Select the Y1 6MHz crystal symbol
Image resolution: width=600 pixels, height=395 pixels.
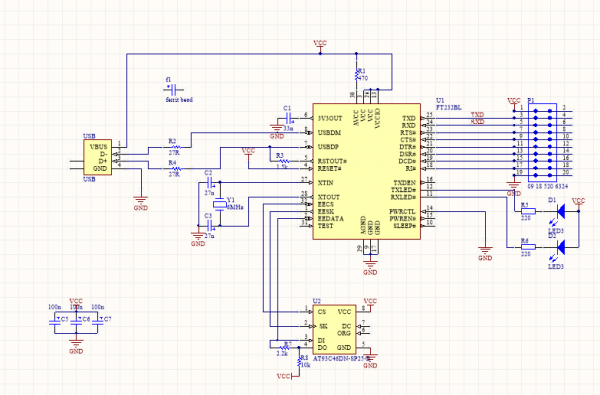220,204
